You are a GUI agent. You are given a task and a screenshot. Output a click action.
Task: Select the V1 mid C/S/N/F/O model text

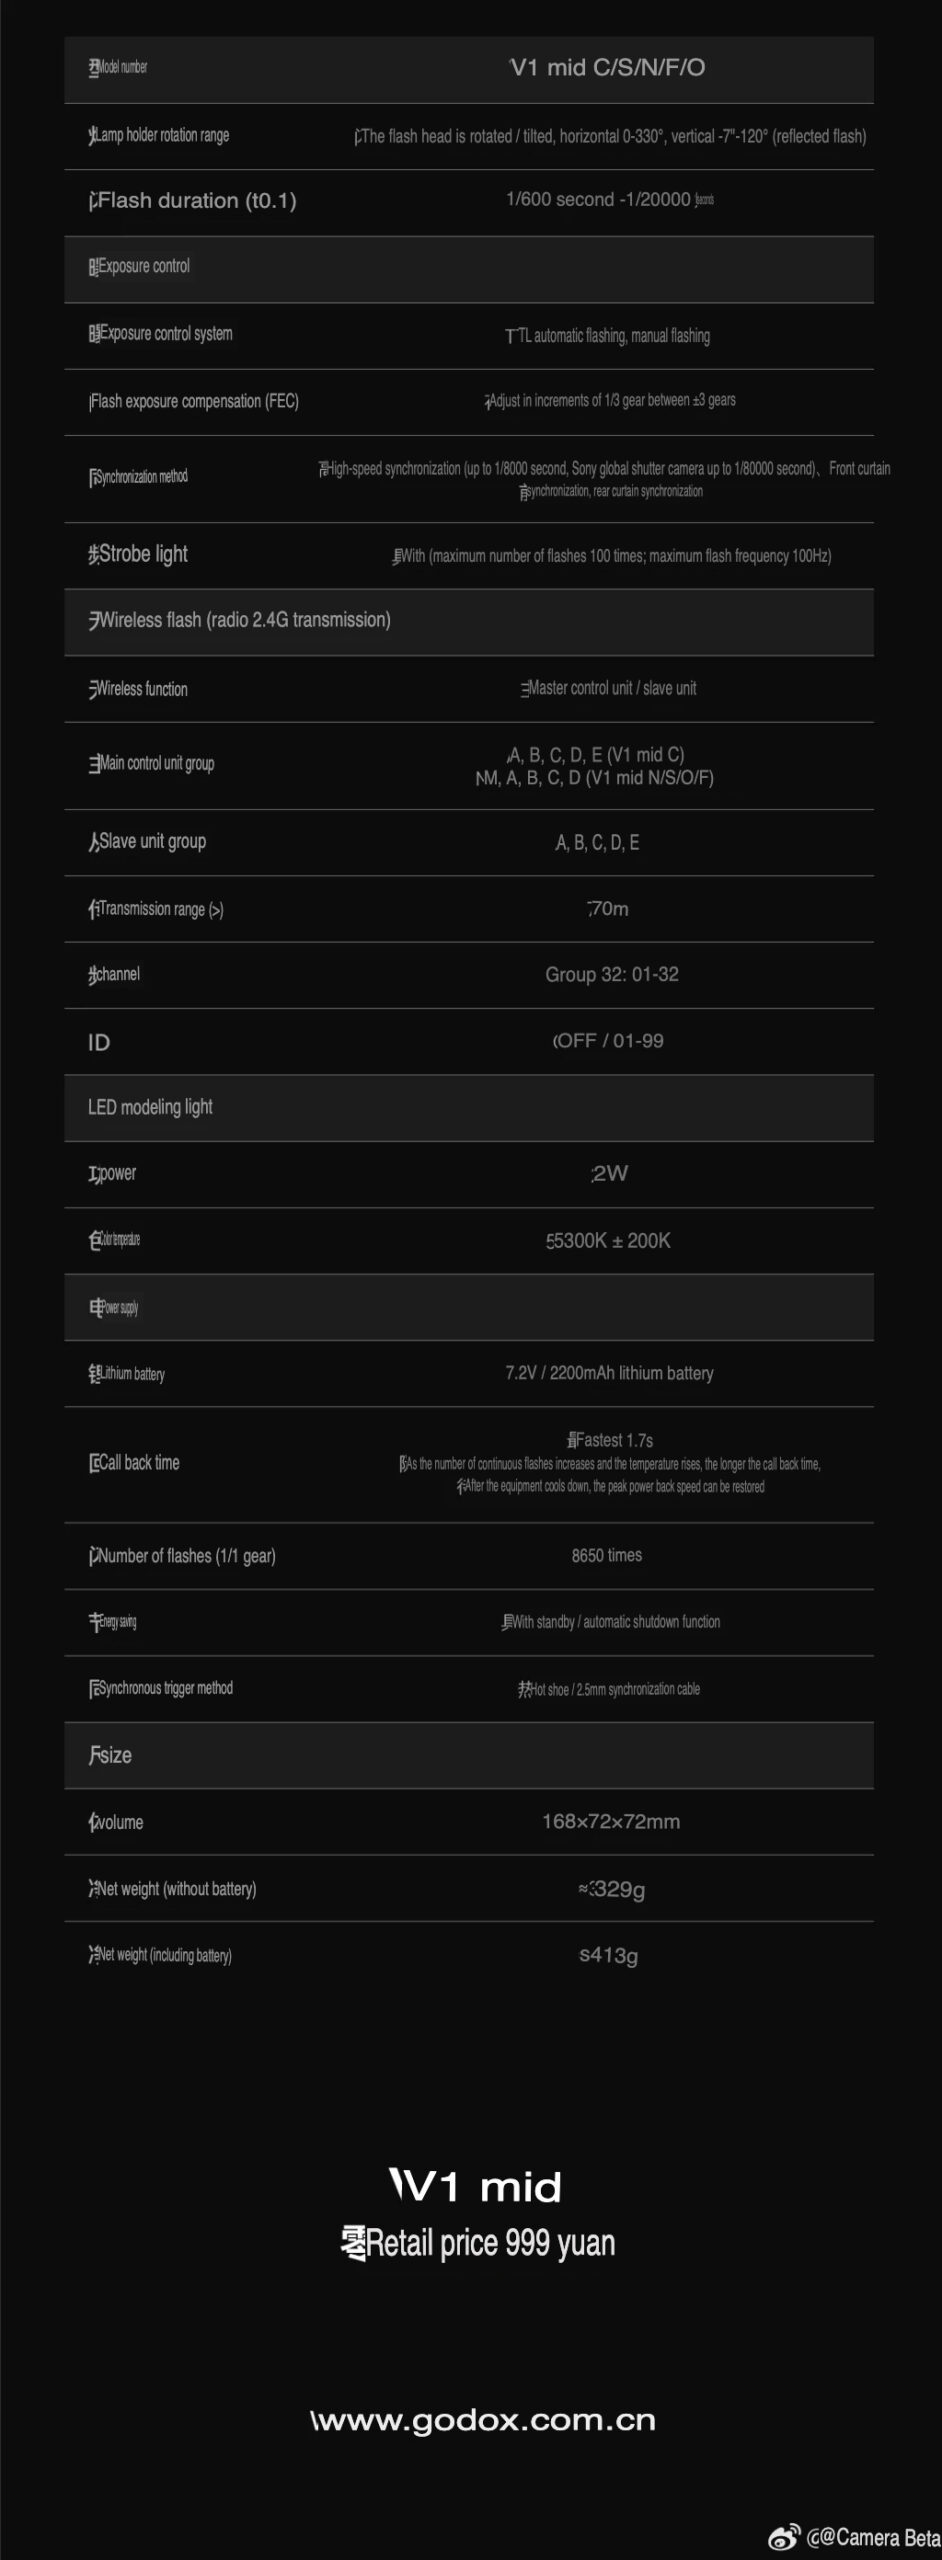click(607, 68)
